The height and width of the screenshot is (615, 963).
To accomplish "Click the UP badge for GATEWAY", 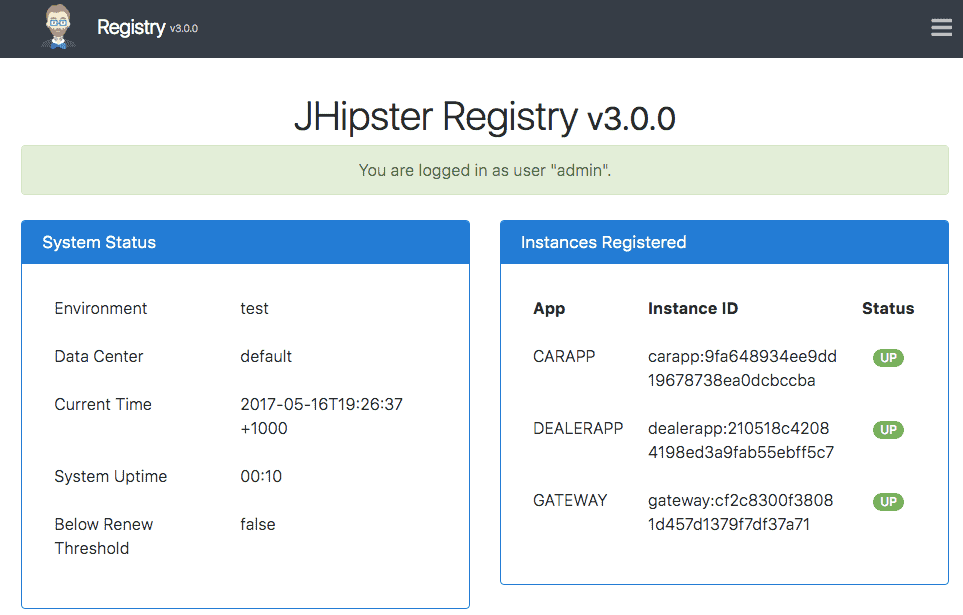I will [x=888, y=501].
